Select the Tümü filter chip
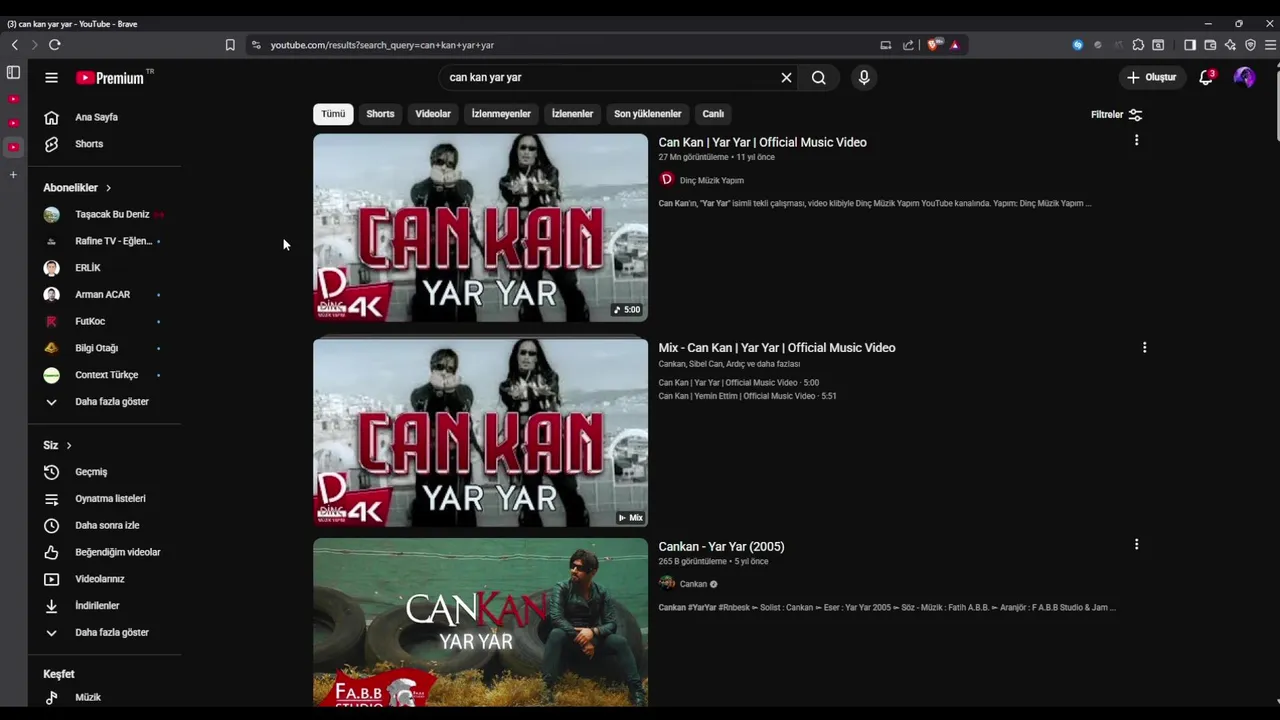 point(333,114)
